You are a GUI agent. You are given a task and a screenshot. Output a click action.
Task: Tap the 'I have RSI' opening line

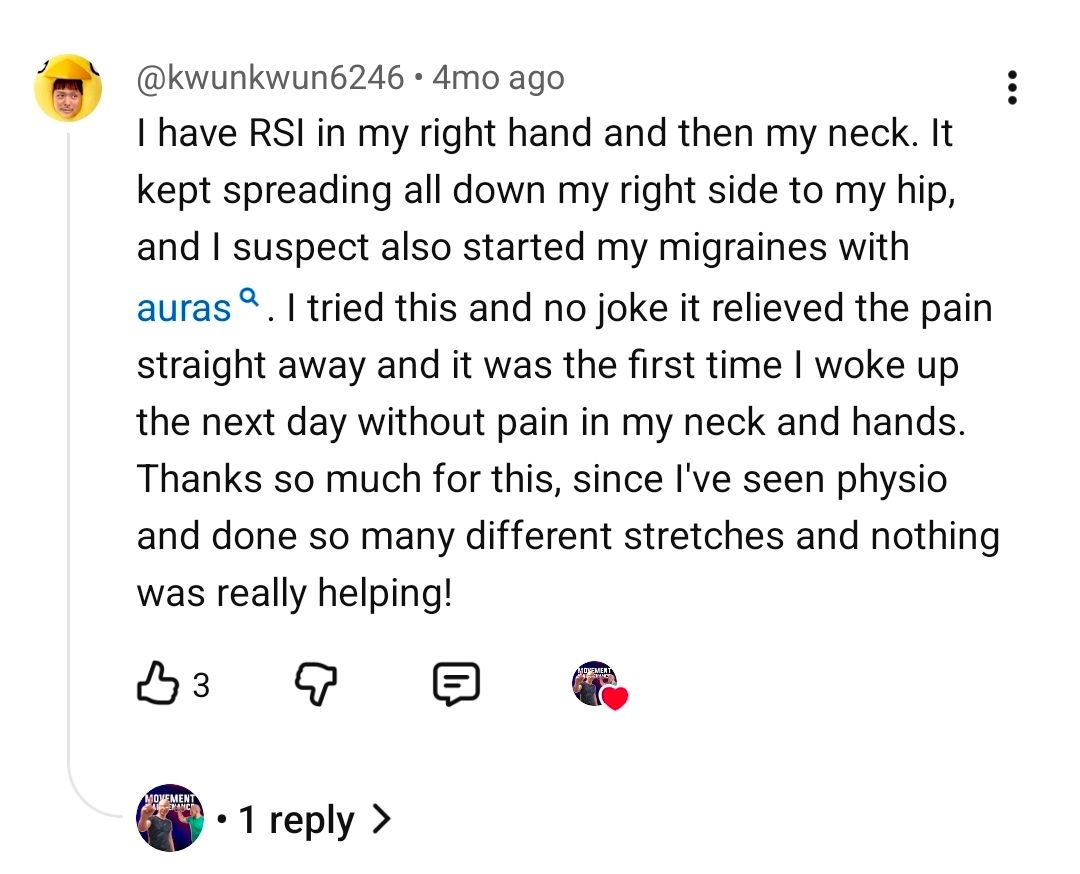(544, 133)
